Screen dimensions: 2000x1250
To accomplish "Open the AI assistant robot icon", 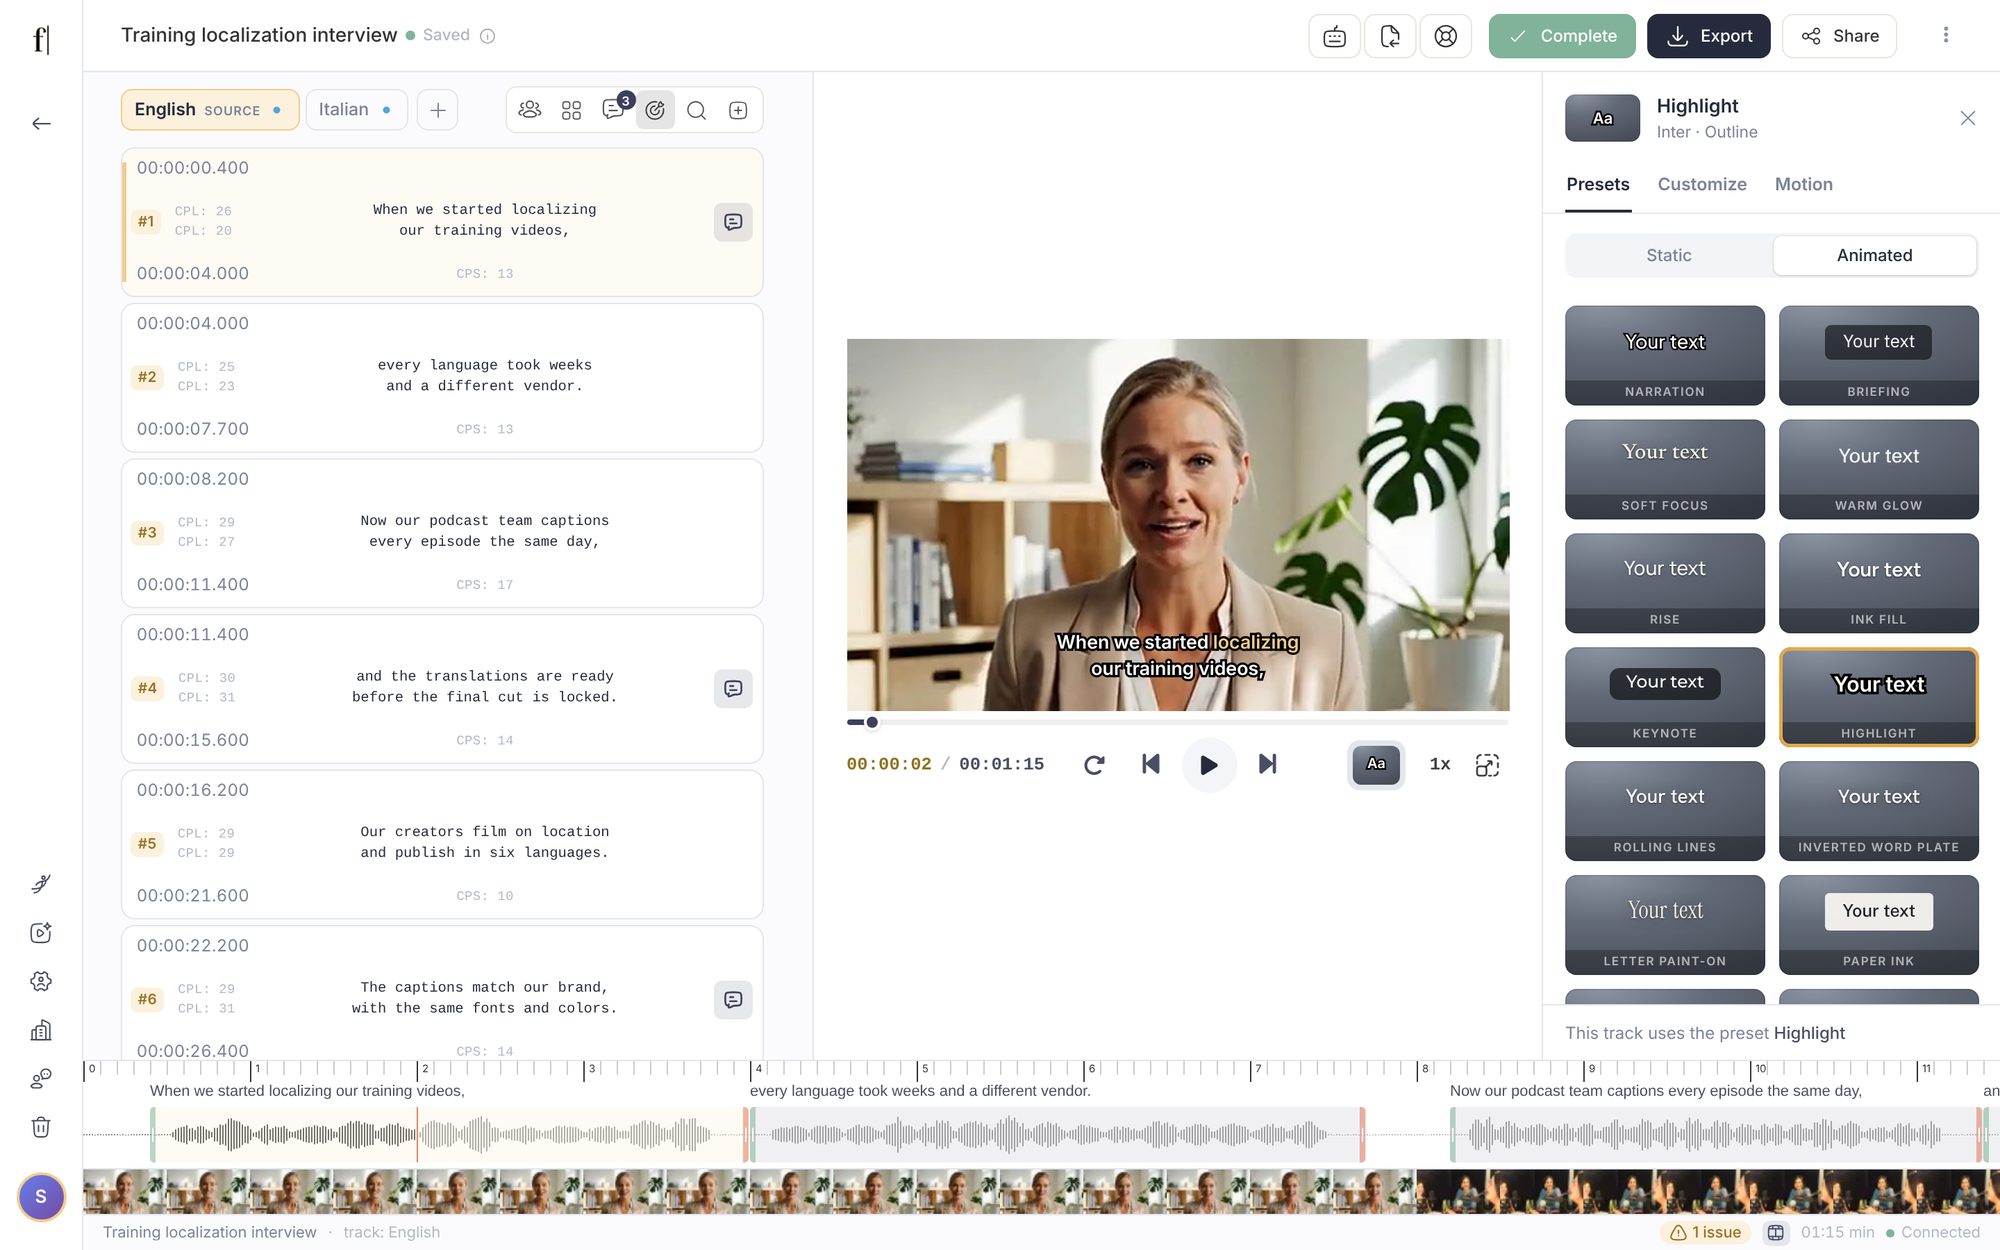I will click(1334, 36).
